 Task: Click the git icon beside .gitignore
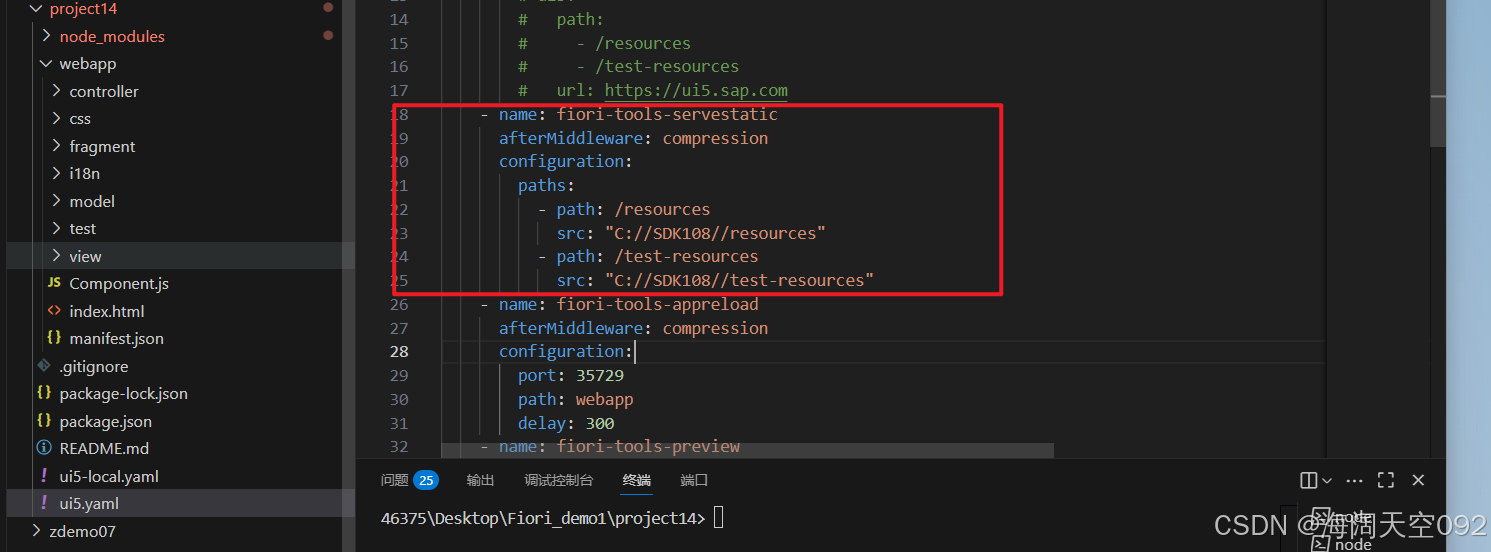tap(44, 366)
